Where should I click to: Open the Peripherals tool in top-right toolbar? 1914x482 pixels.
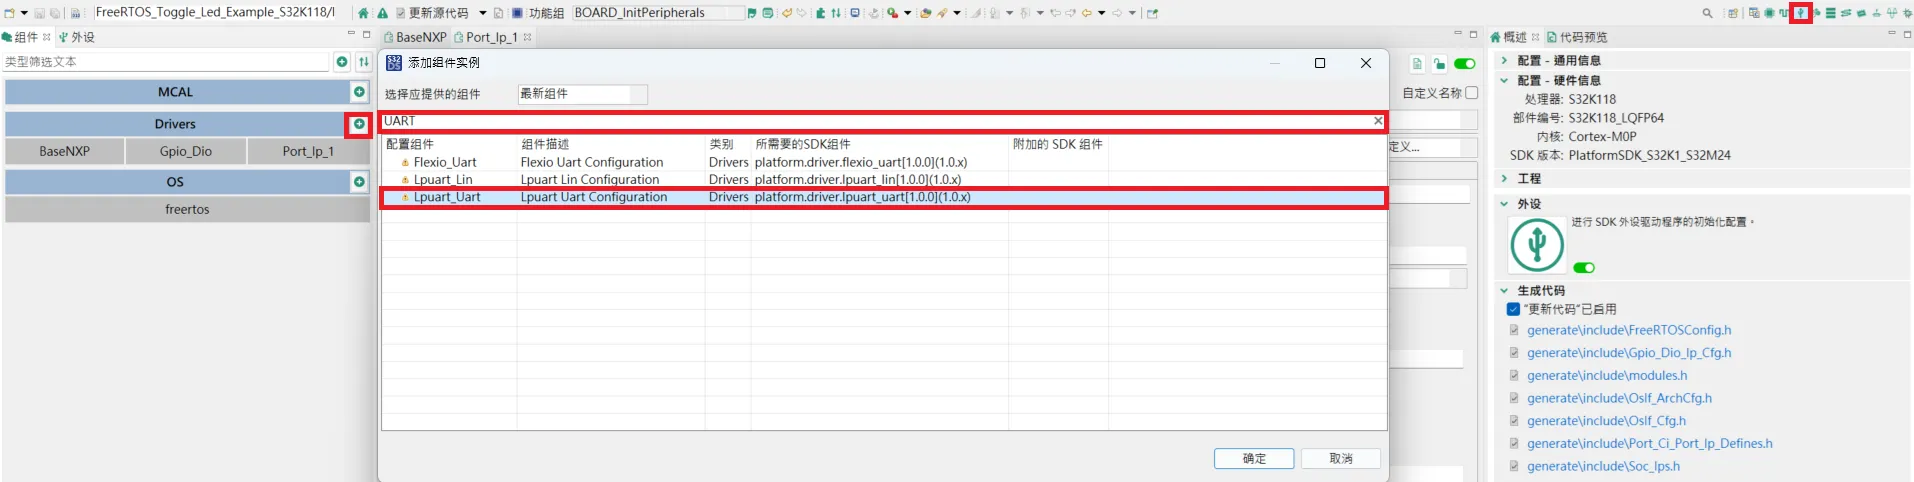(x=1800, y=13)
